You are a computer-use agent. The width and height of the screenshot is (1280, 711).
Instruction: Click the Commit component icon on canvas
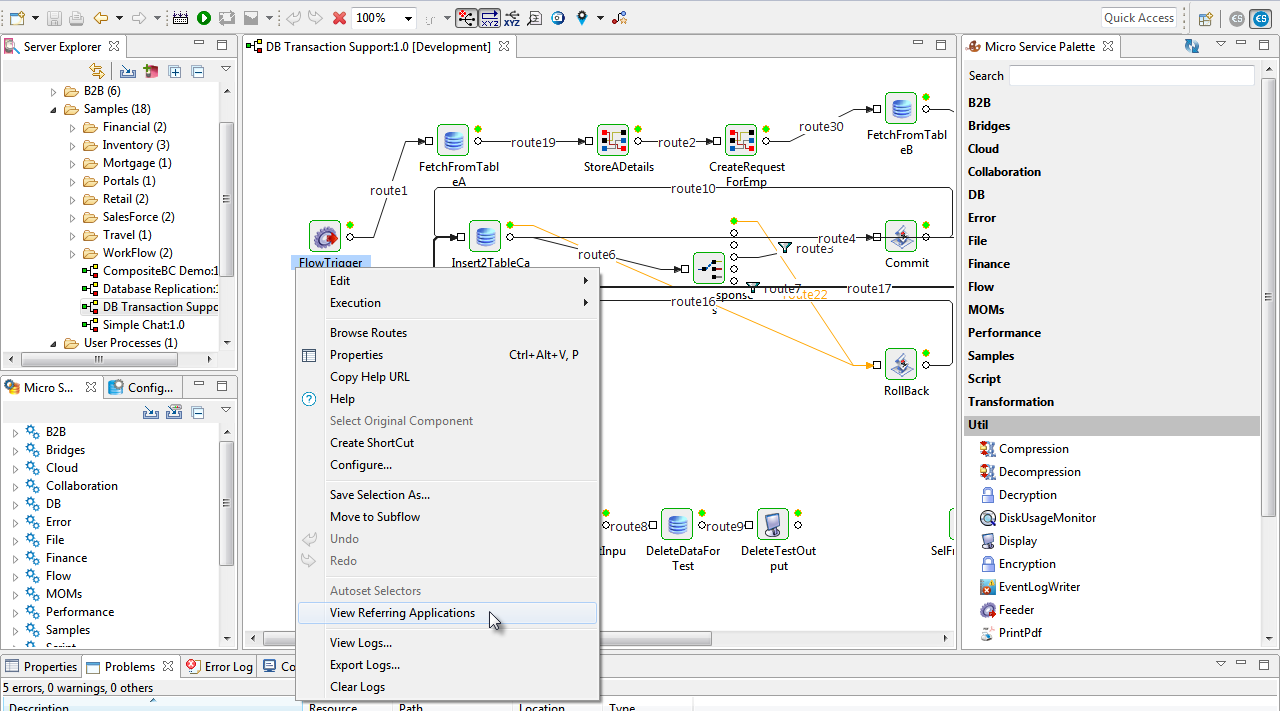[901, 237]
